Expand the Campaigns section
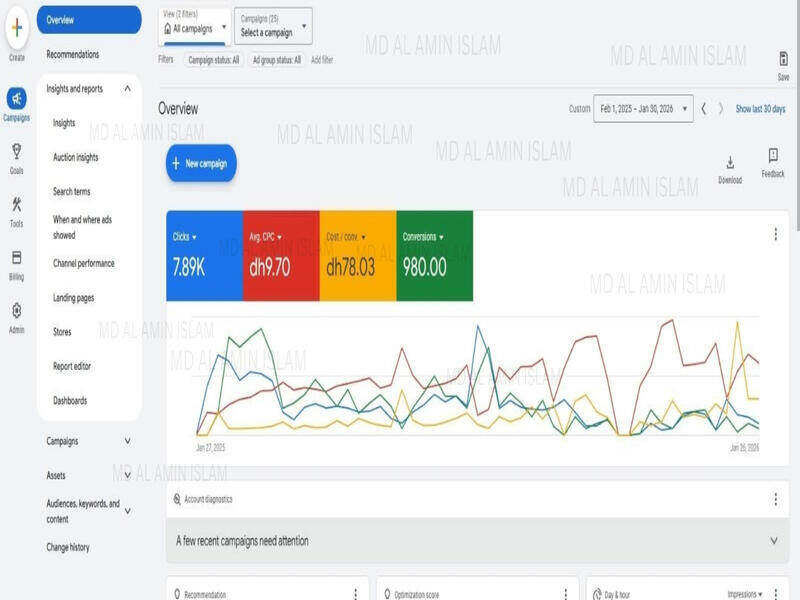This screenshot has height=600, width=800. point(128,441)
